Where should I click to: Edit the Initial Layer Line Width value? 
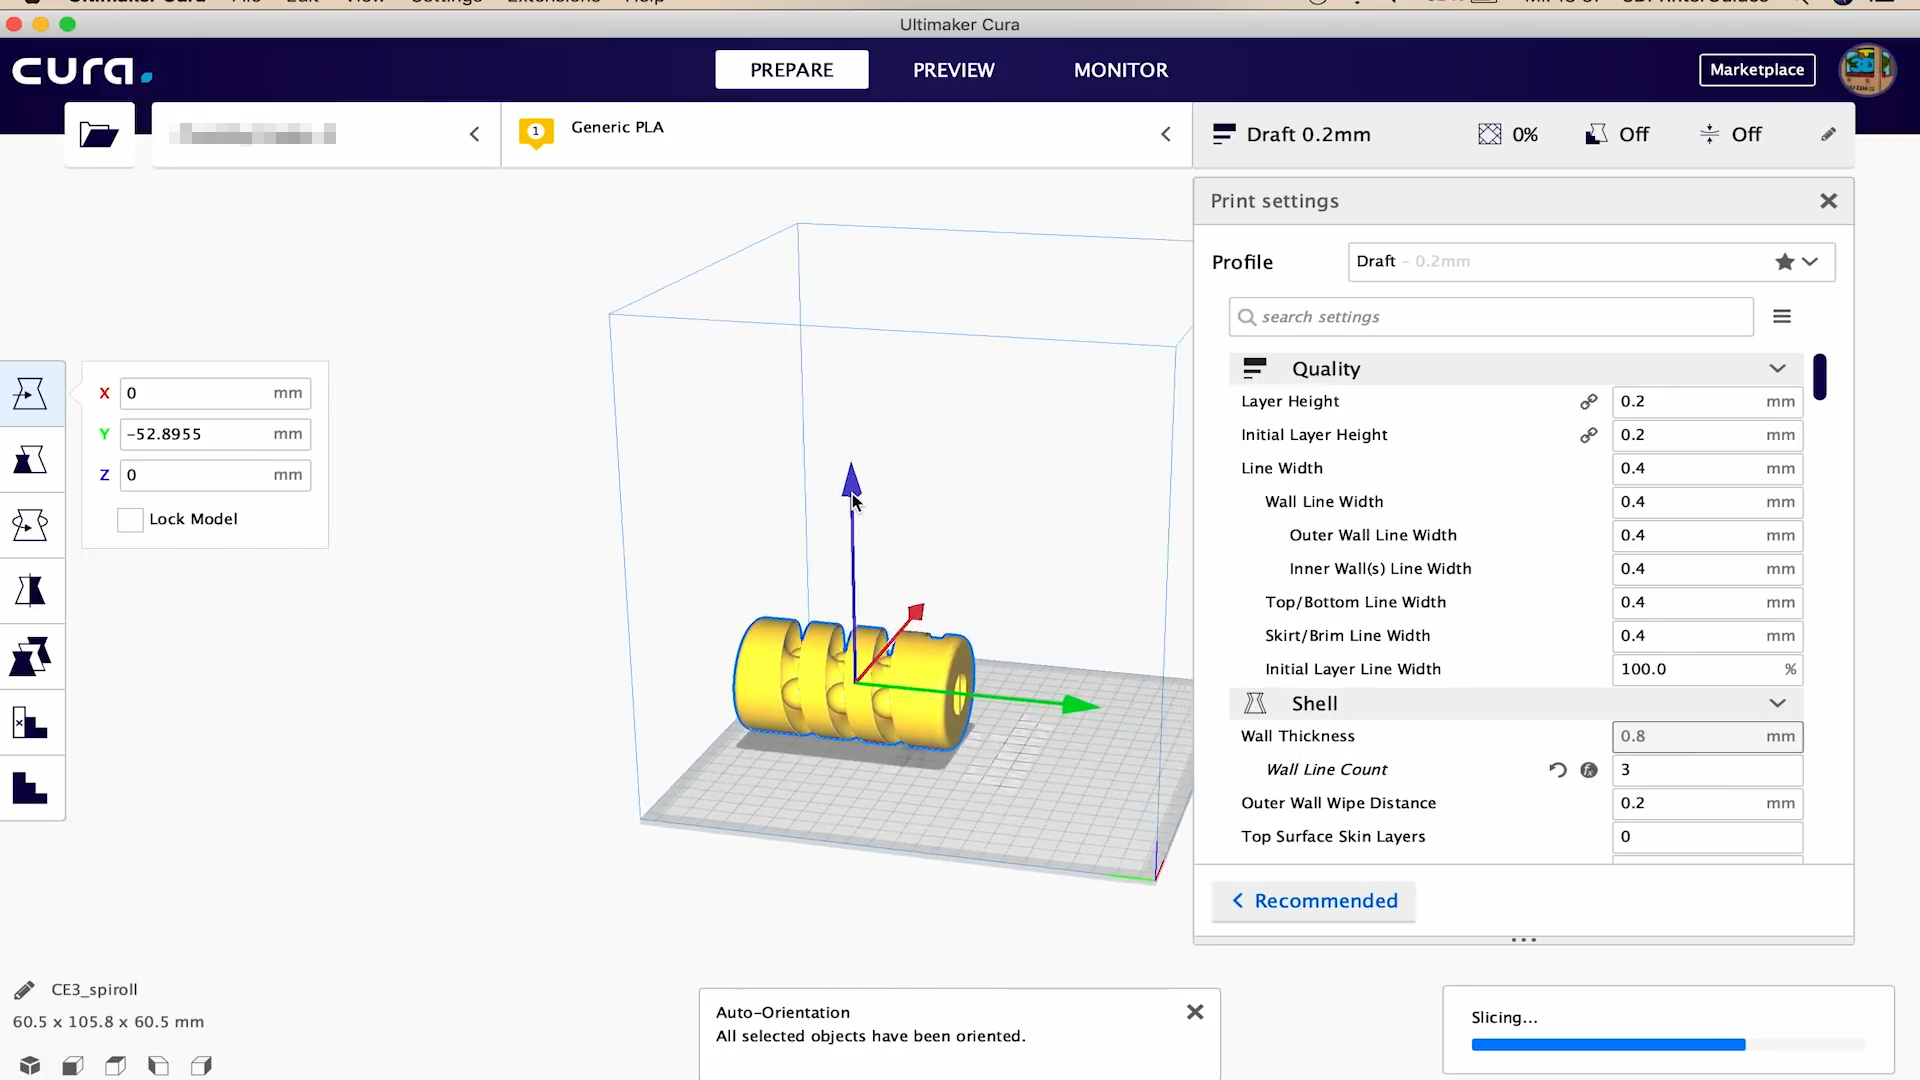pos(1707,670)
